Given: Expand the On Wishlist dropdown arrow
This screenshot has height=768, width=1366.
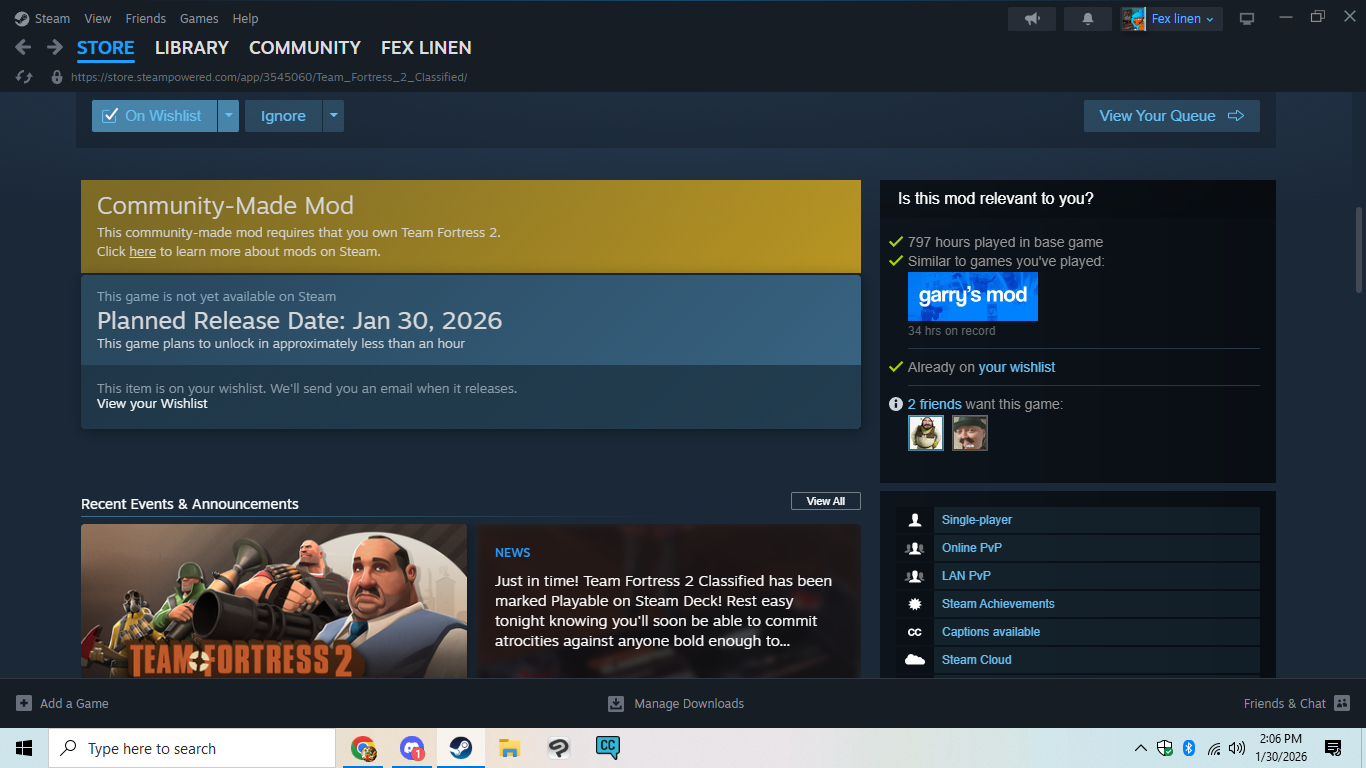Looking at the screenshot, I should coord(229,116).
